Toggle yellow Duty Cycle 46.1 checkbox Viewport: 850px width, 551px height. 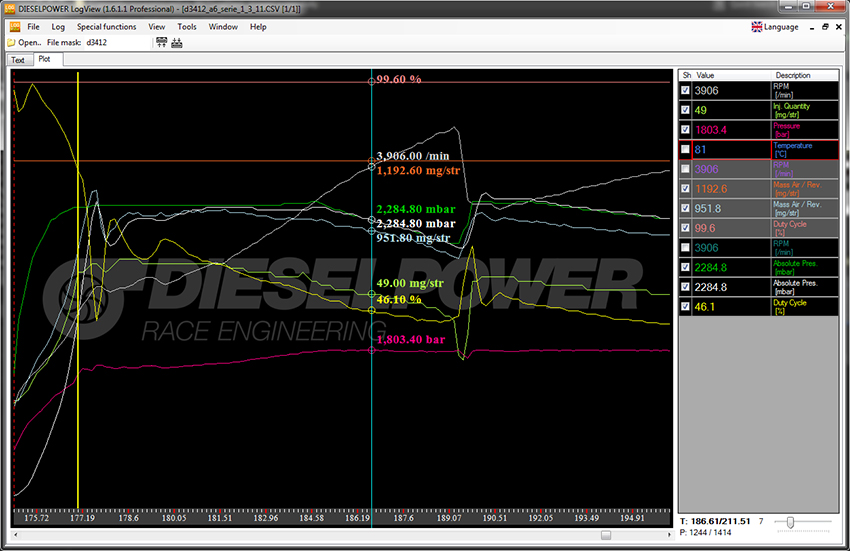[x=685, y=306]
